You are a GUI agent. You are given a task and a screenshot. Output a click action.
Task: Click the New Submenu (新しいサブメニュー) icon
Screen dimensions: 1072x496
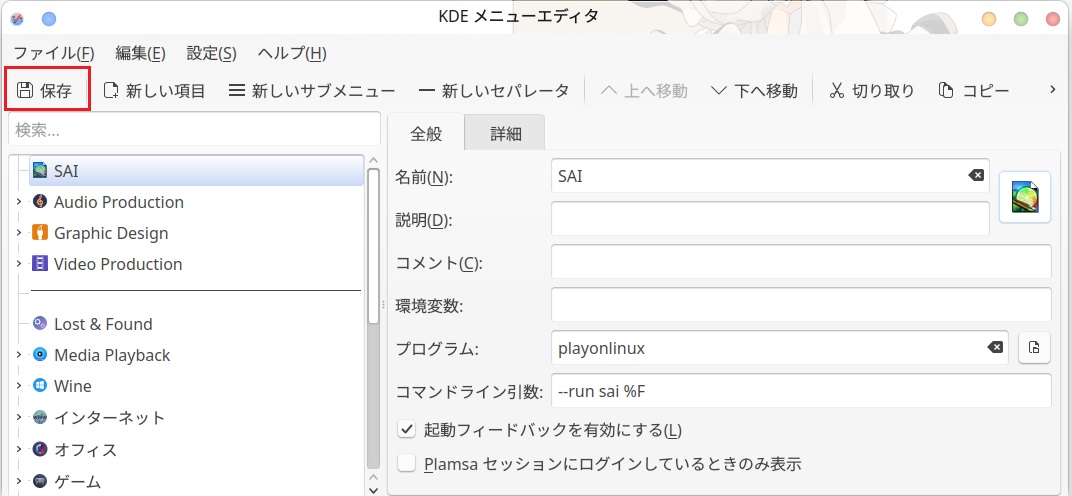click(237, 91)
